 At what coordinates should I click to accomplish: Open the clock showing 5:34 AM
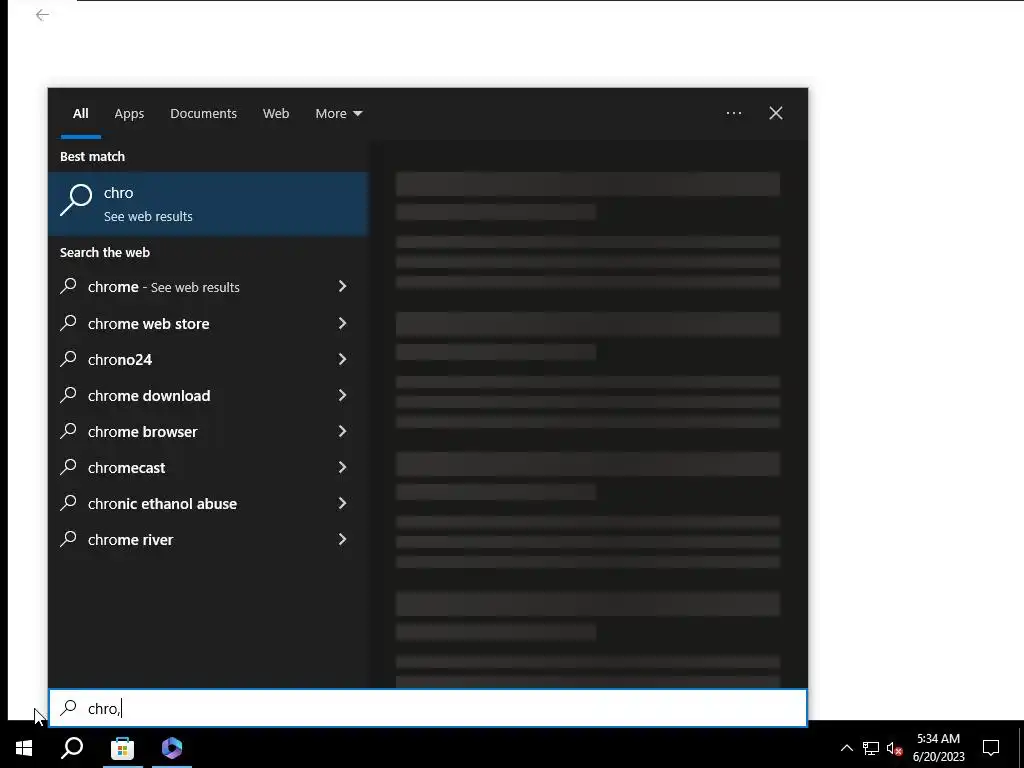pos(938,748)
